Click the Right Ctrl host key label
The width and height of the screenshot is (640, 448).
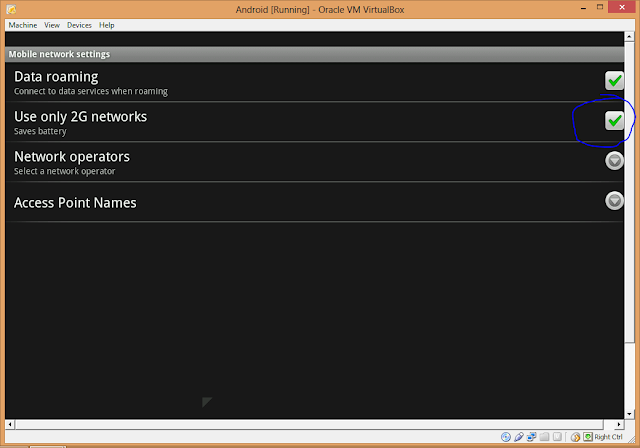pos(608,437)
